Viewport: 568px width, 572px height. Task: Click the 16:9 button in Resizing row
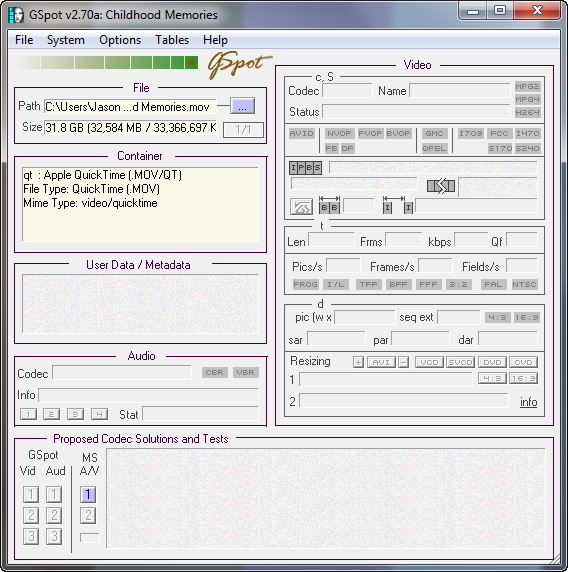tap(523, 378)
